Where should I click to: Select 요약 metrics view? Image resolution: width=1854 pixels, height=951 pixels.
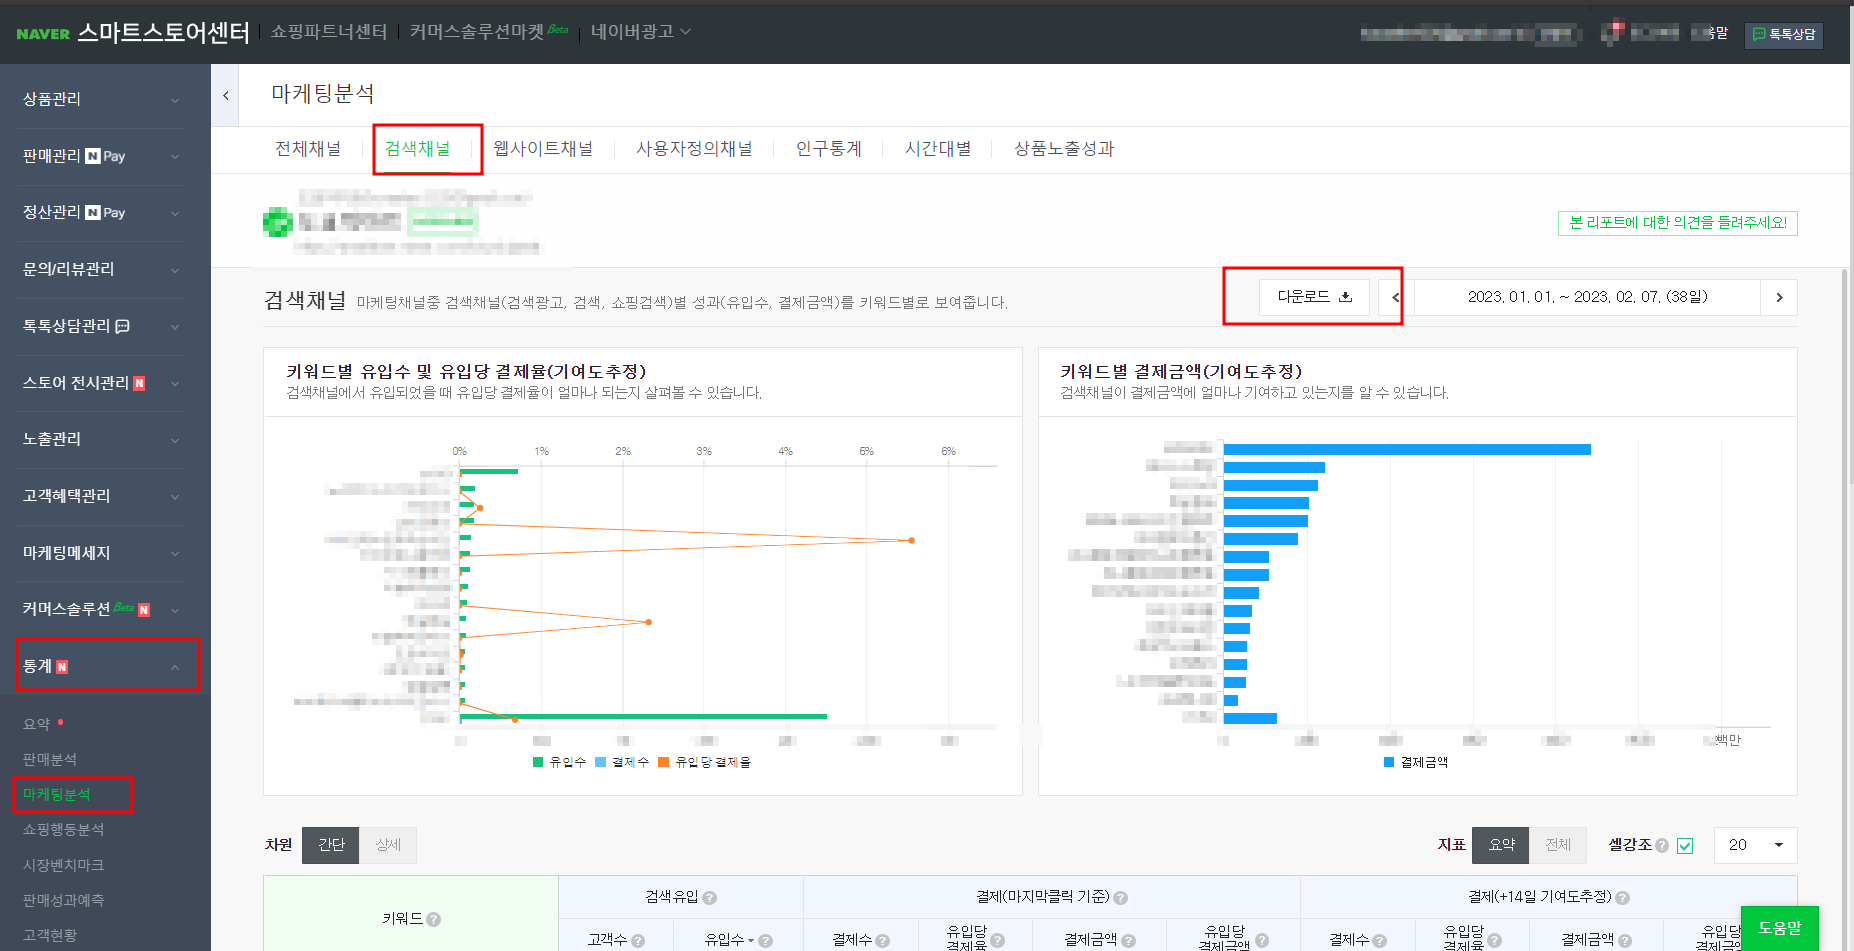(1502, 845)
